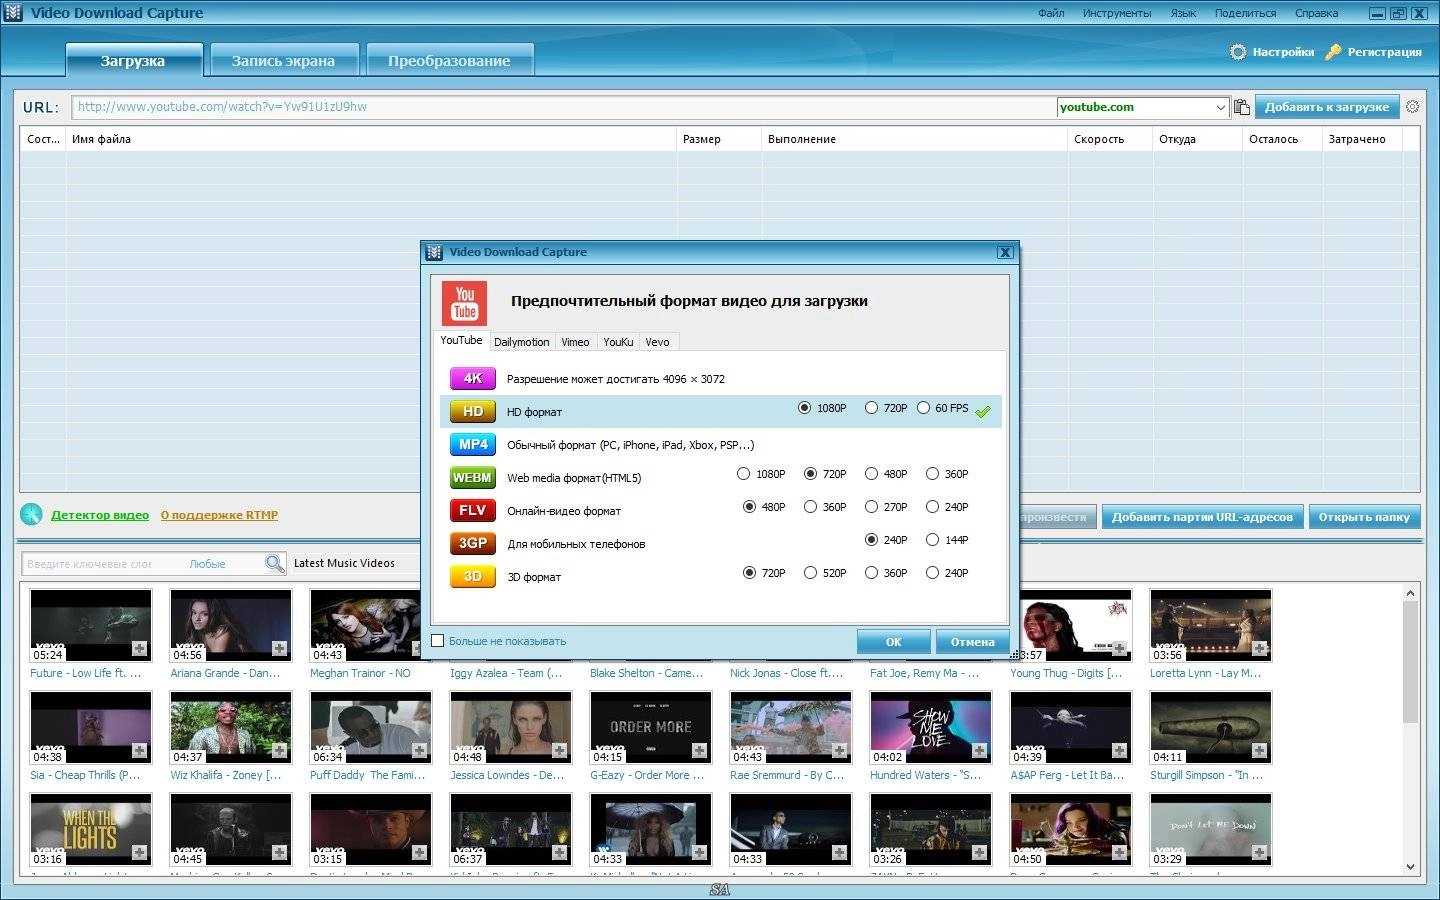Open the Файл menu
The width and height of the screenshot is (1440, 900).
click(x=1051, y=13)
